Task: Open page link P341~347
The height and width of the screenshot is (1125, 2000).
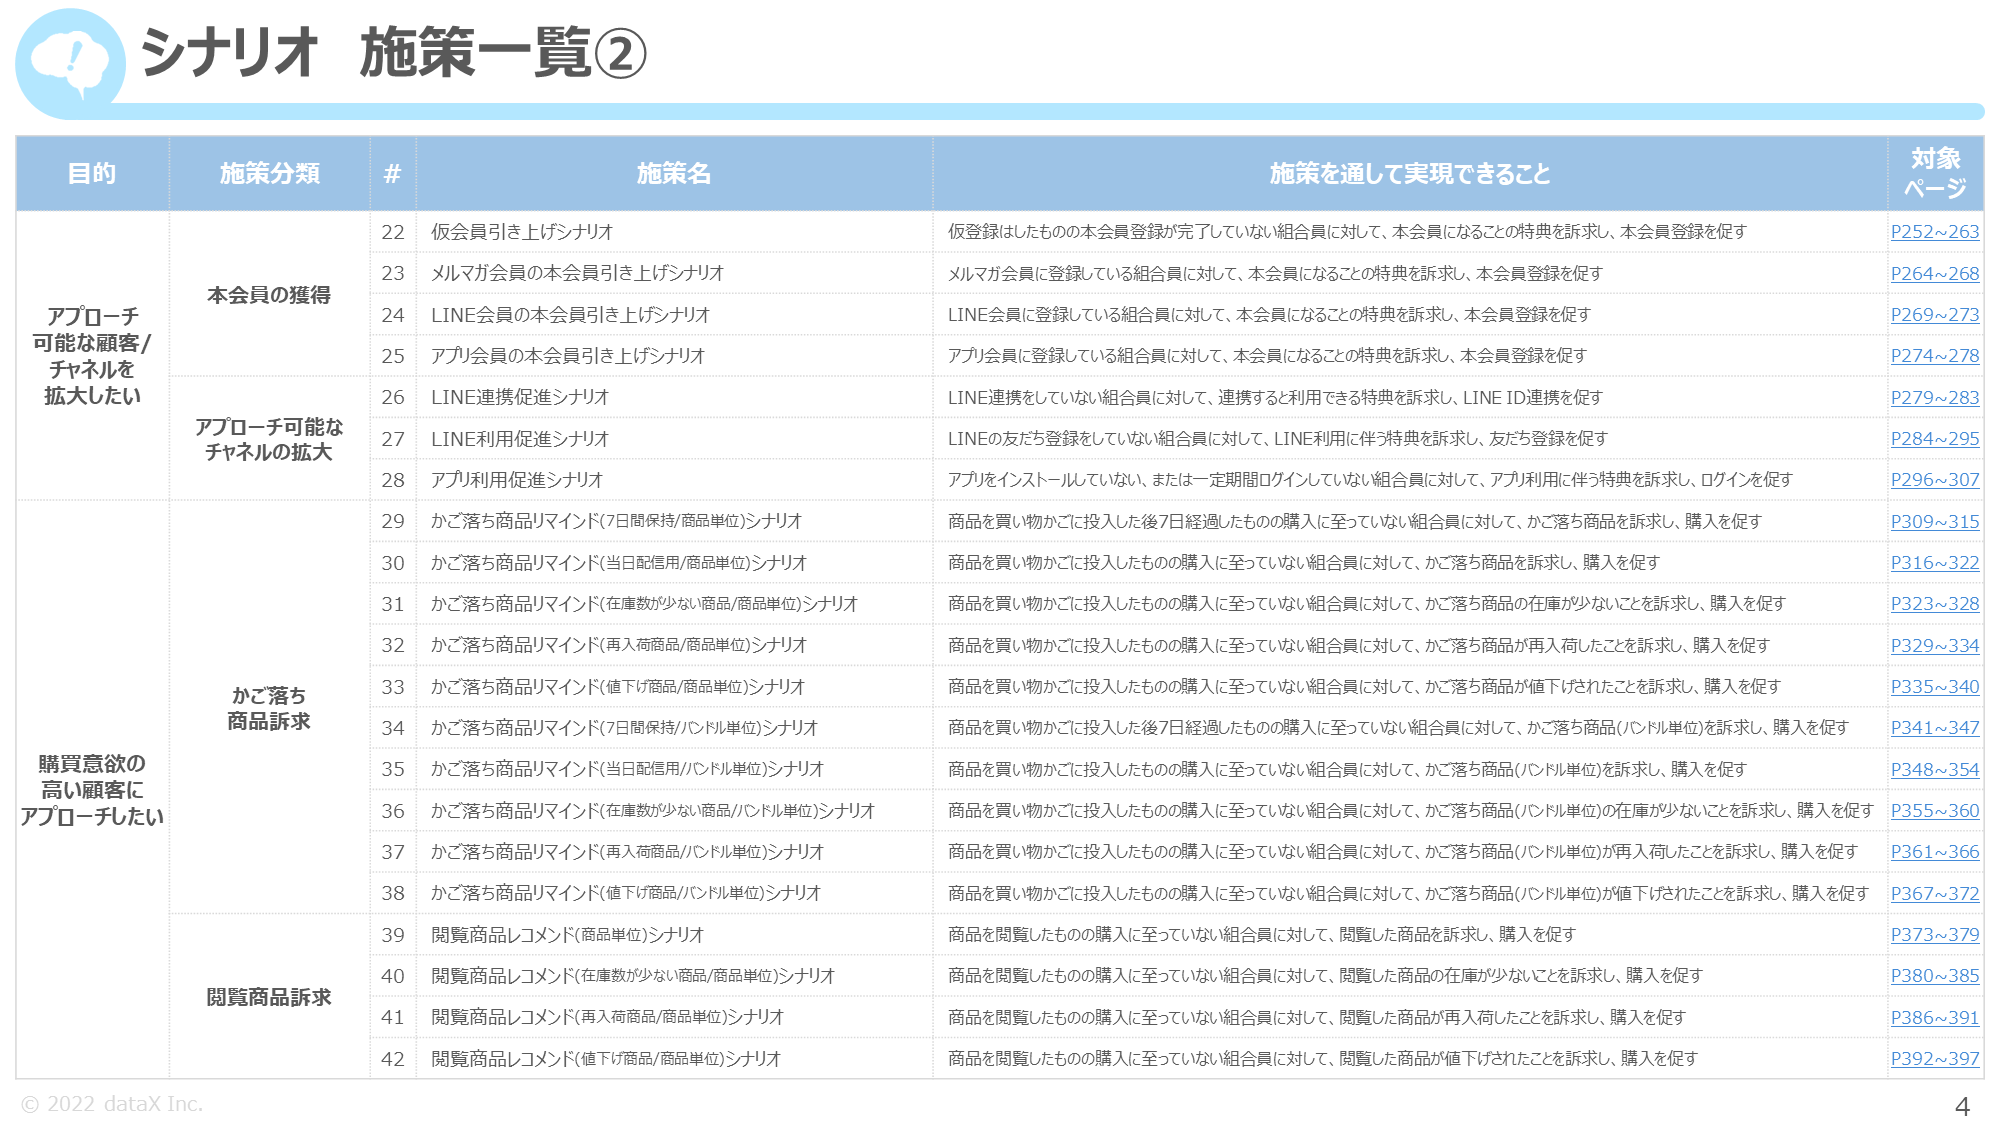Action: [1934, 728]
